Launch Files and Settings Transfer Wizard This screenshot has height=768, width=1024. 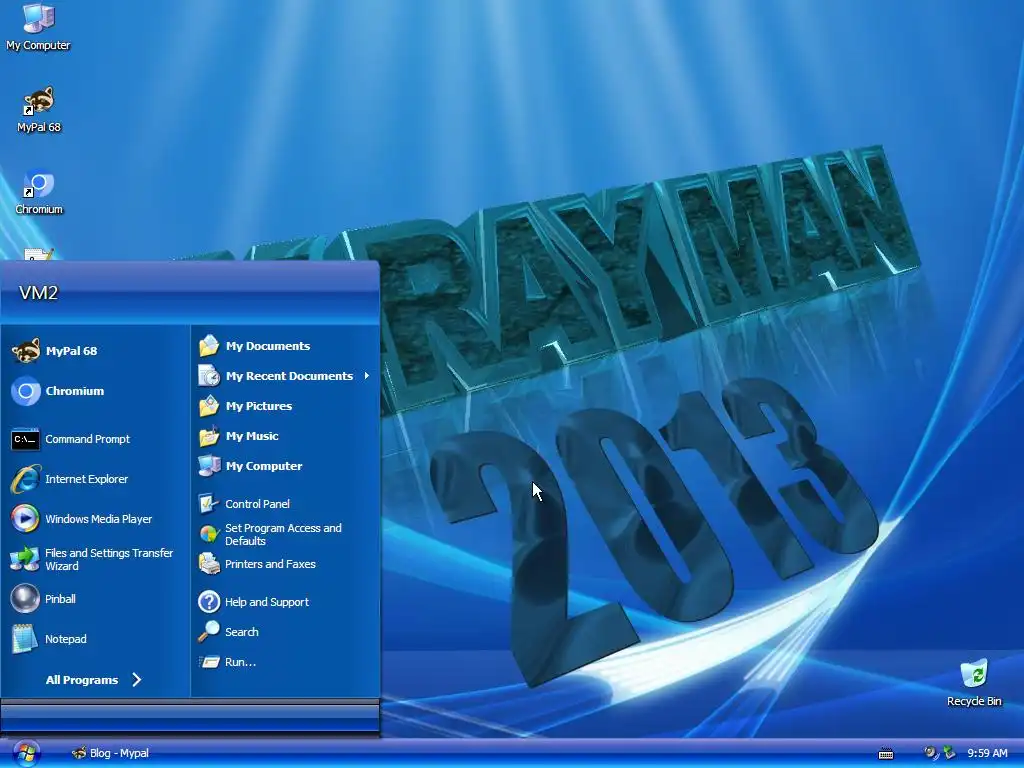coord(95,559)
